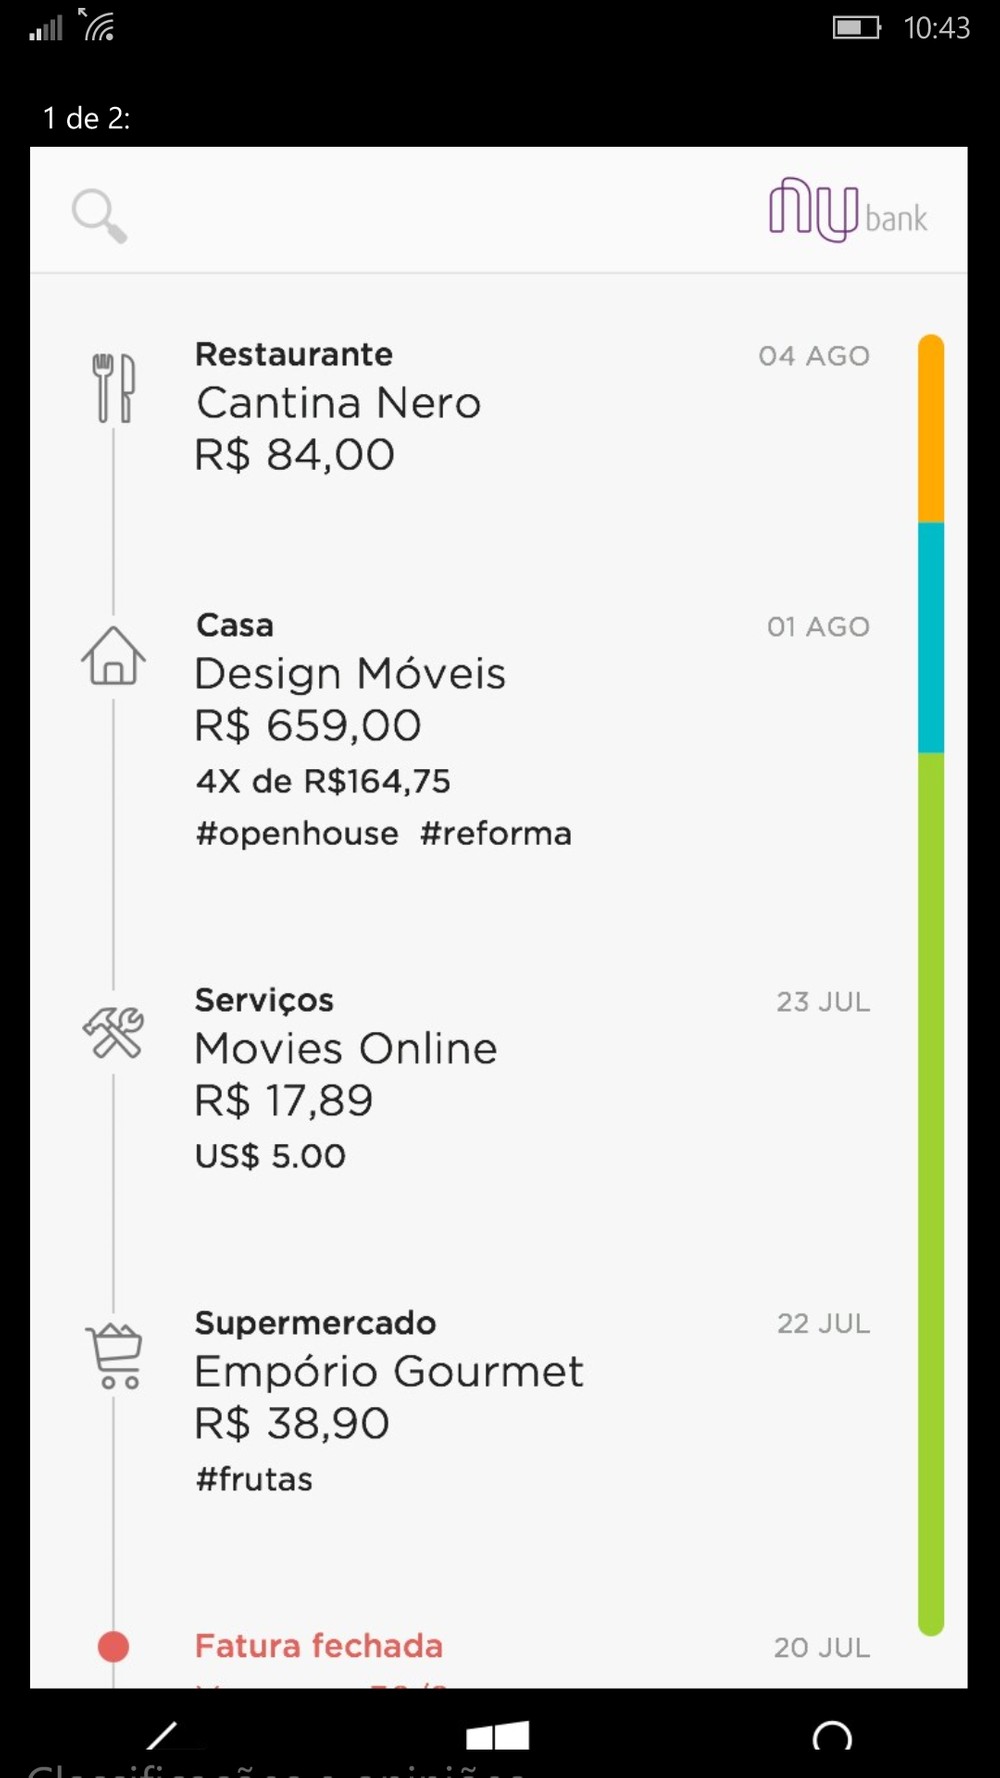
Task: Click the orange spending bar segment
Action: click(x=931, y=428)
